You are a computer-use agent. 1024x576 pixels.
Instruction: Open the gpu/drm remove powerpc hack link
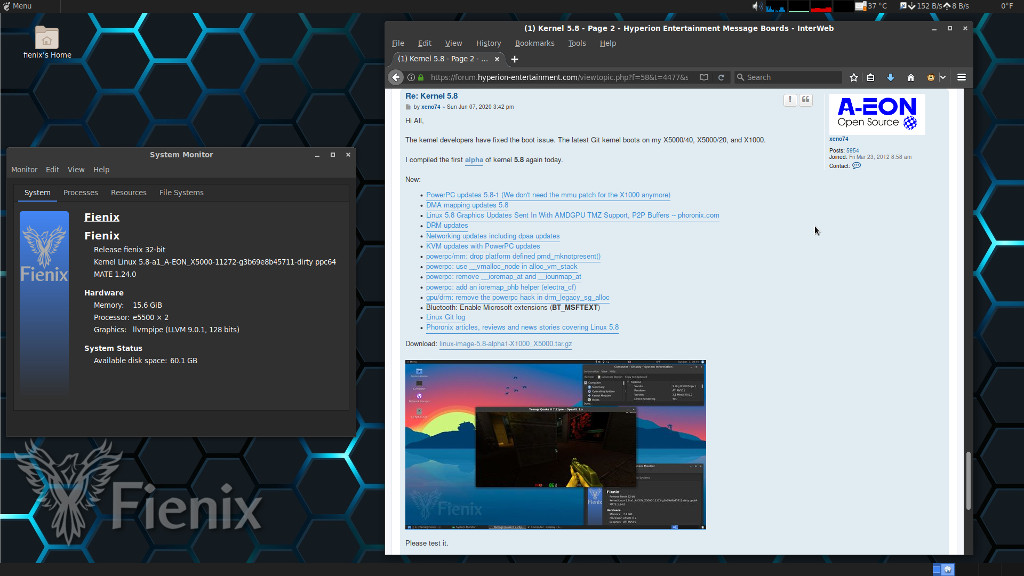coord(517,297)
